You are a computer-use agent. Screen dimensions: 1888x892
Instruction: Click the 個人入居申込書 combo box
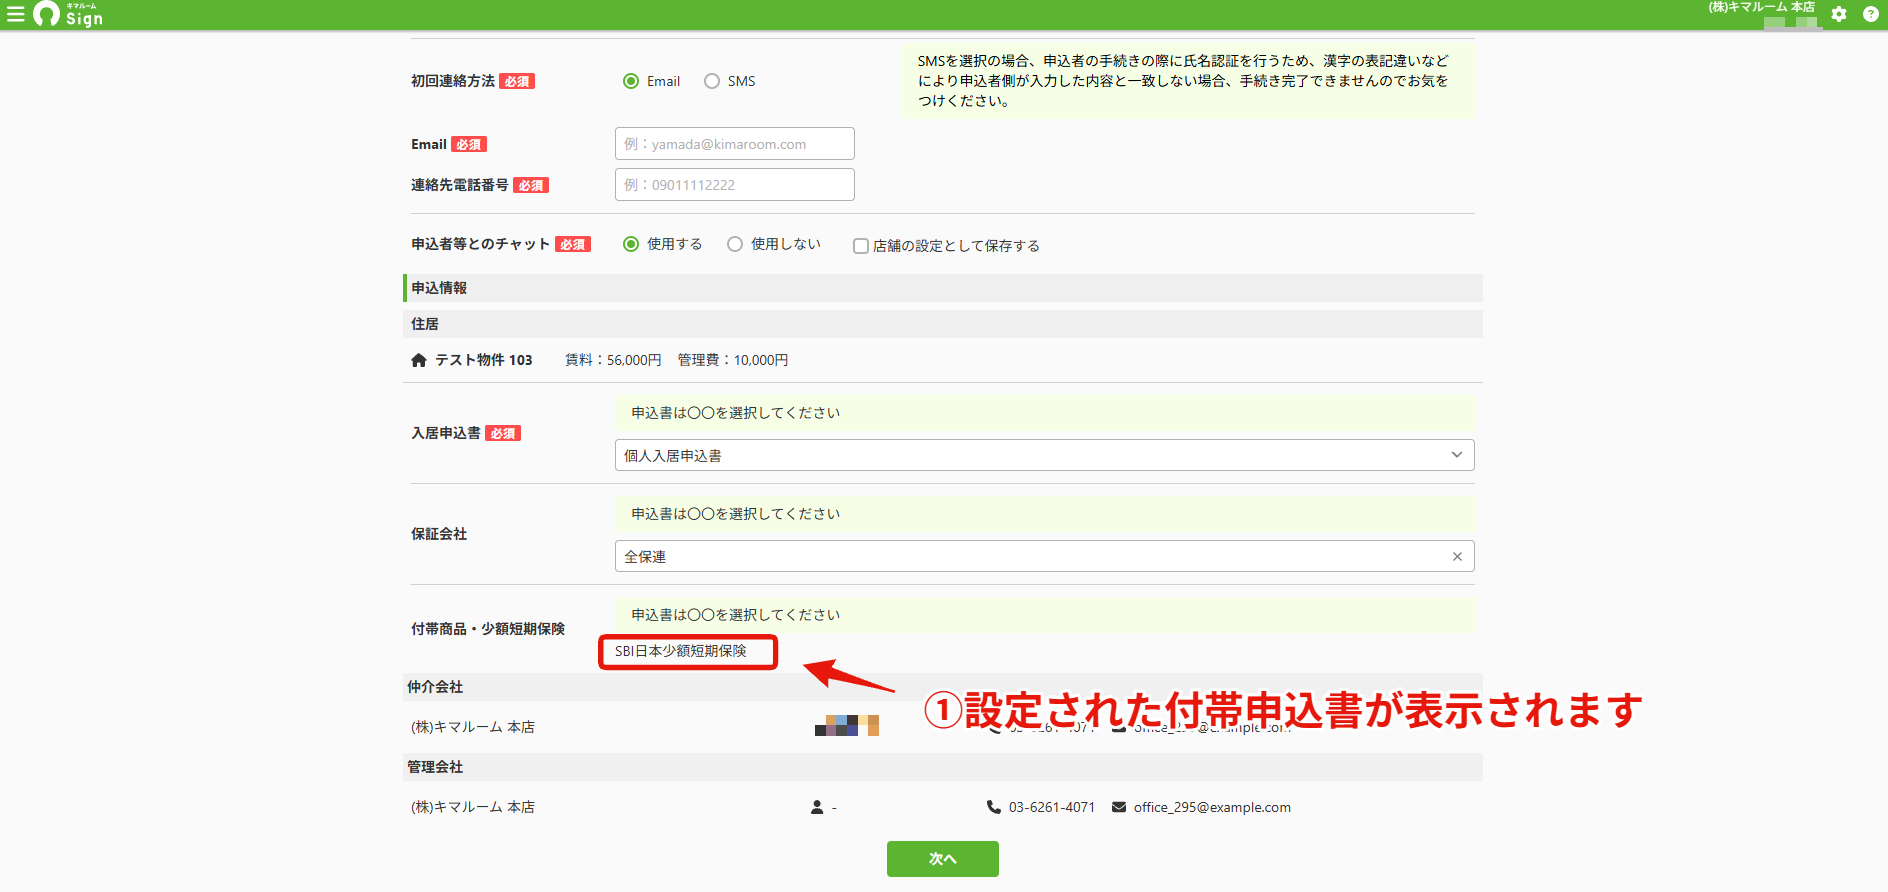tap(1044, 455)
